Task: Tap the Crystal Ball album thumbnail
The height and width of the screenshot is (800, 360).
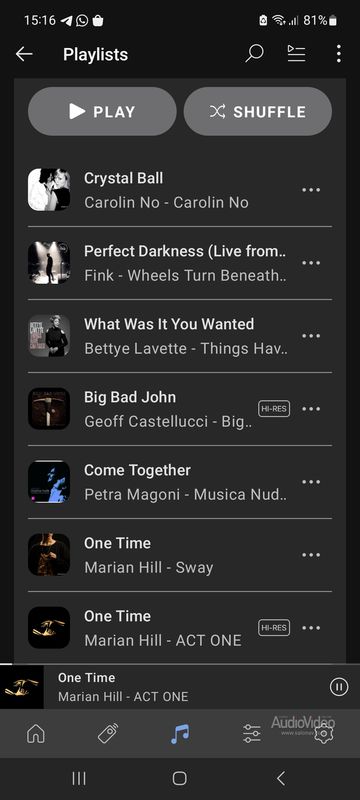Action: click(x=49, y=190)
